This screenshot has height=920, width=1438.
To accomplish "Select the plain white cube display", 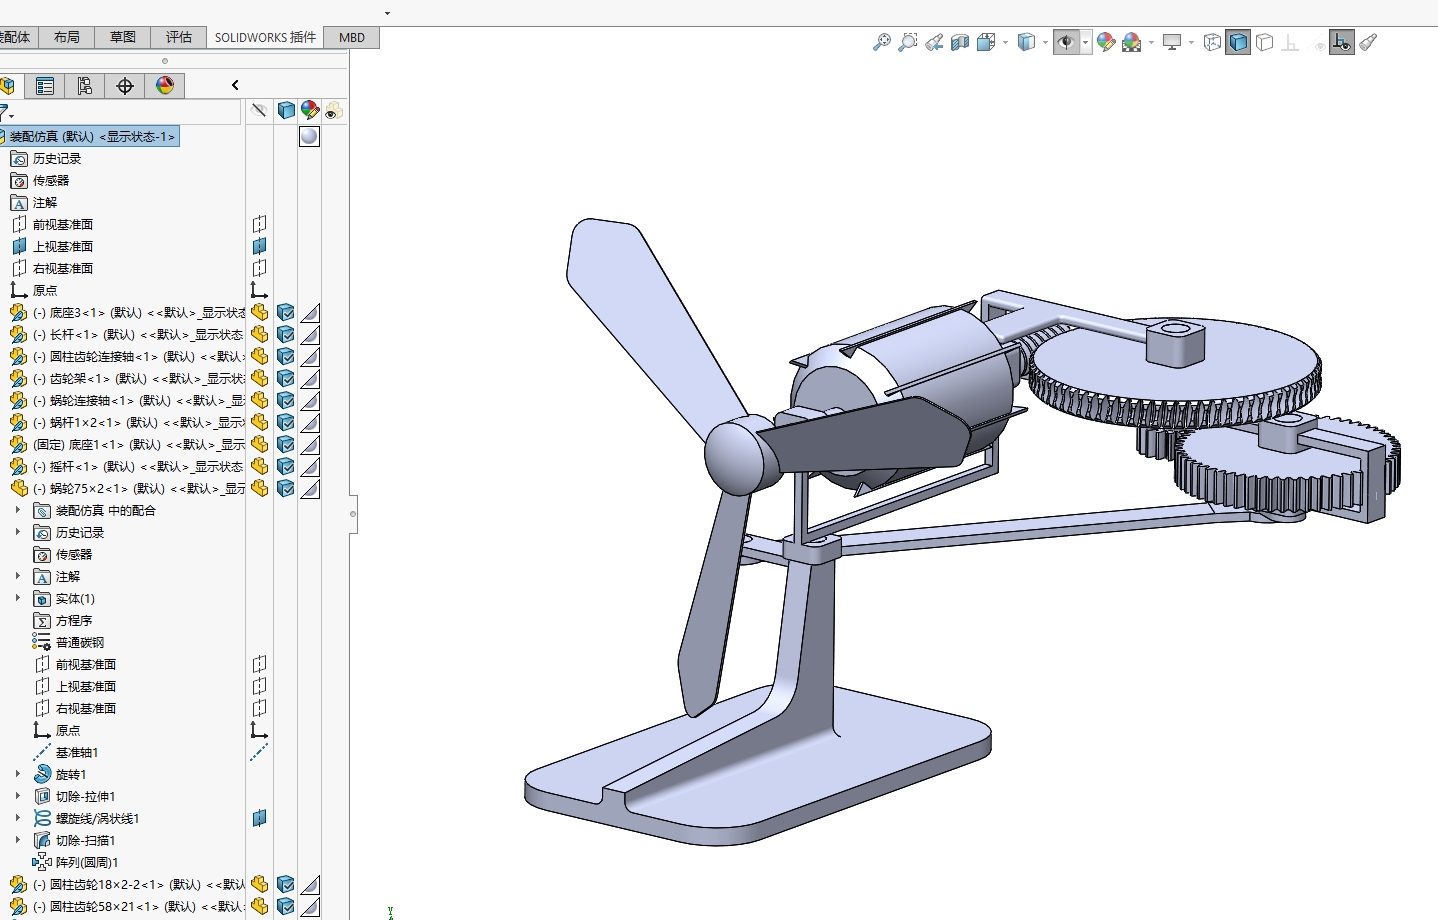I will [x=1264, y=42].
